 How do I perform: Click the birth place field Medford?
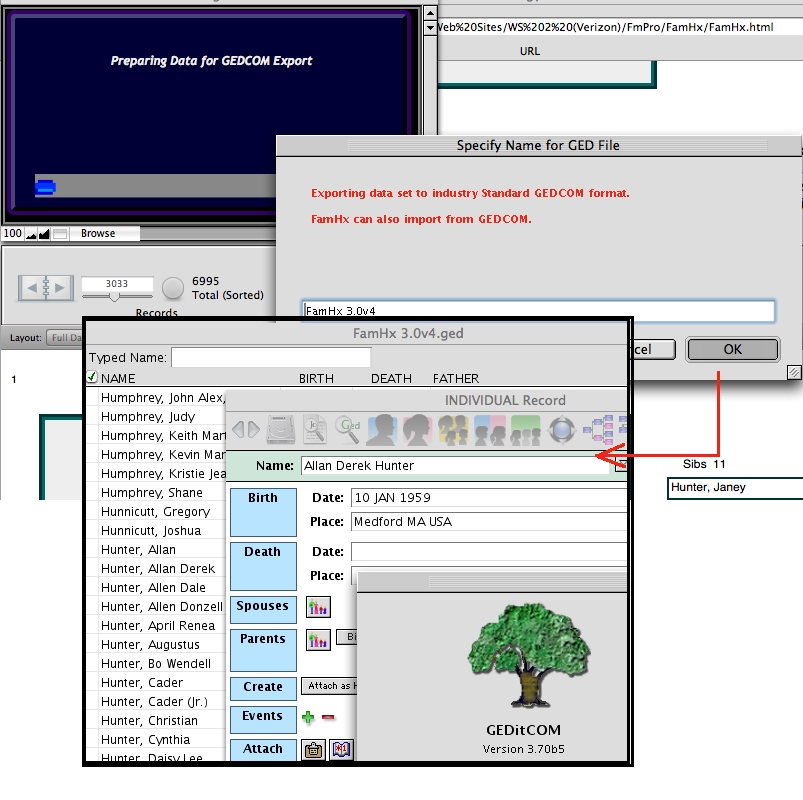tap(489, 521)
